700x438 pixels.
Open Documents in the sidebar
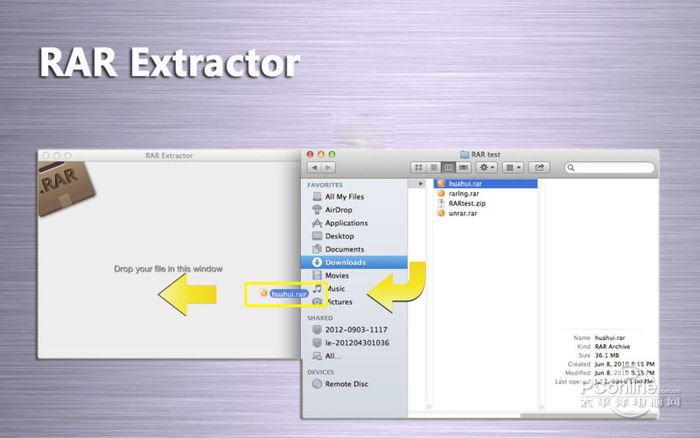pos(344,249)
